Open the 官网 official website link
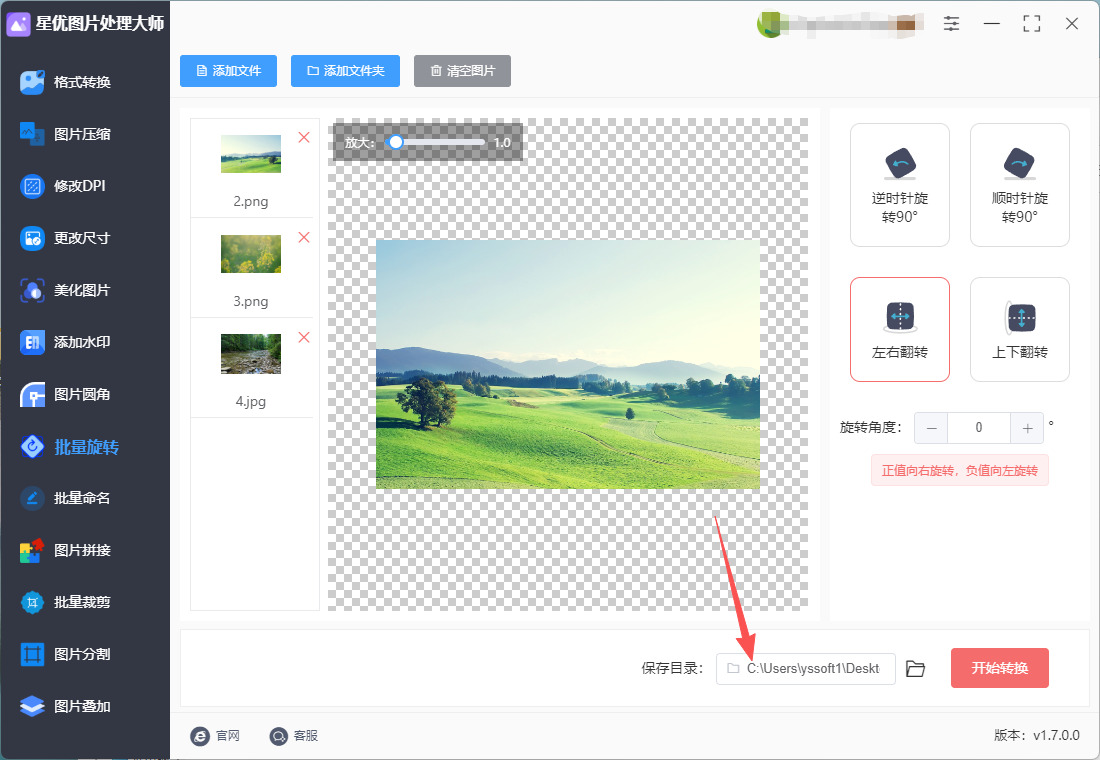The image size is (1100, 760). [x=215, y=735]
